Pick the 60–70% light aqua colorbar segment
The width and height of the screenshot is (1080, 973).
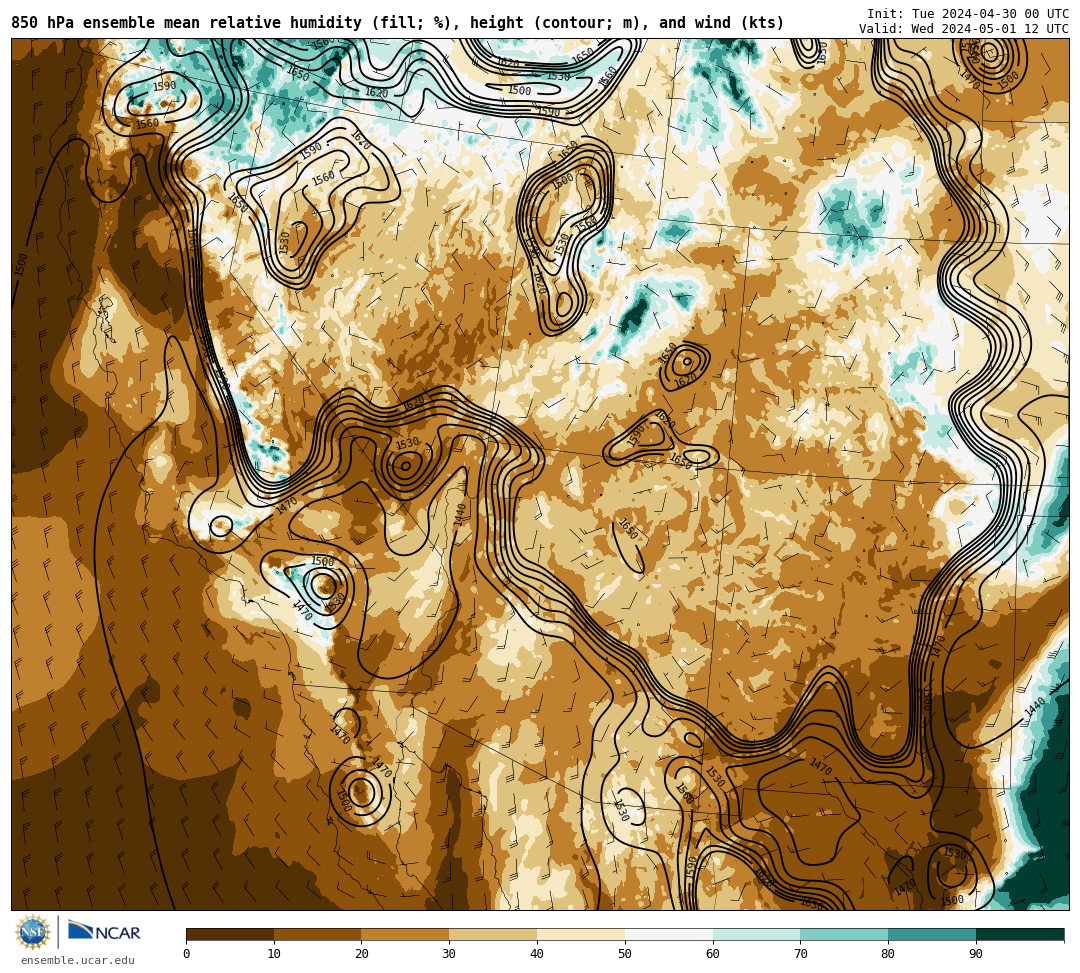click(x=756, y=934)
